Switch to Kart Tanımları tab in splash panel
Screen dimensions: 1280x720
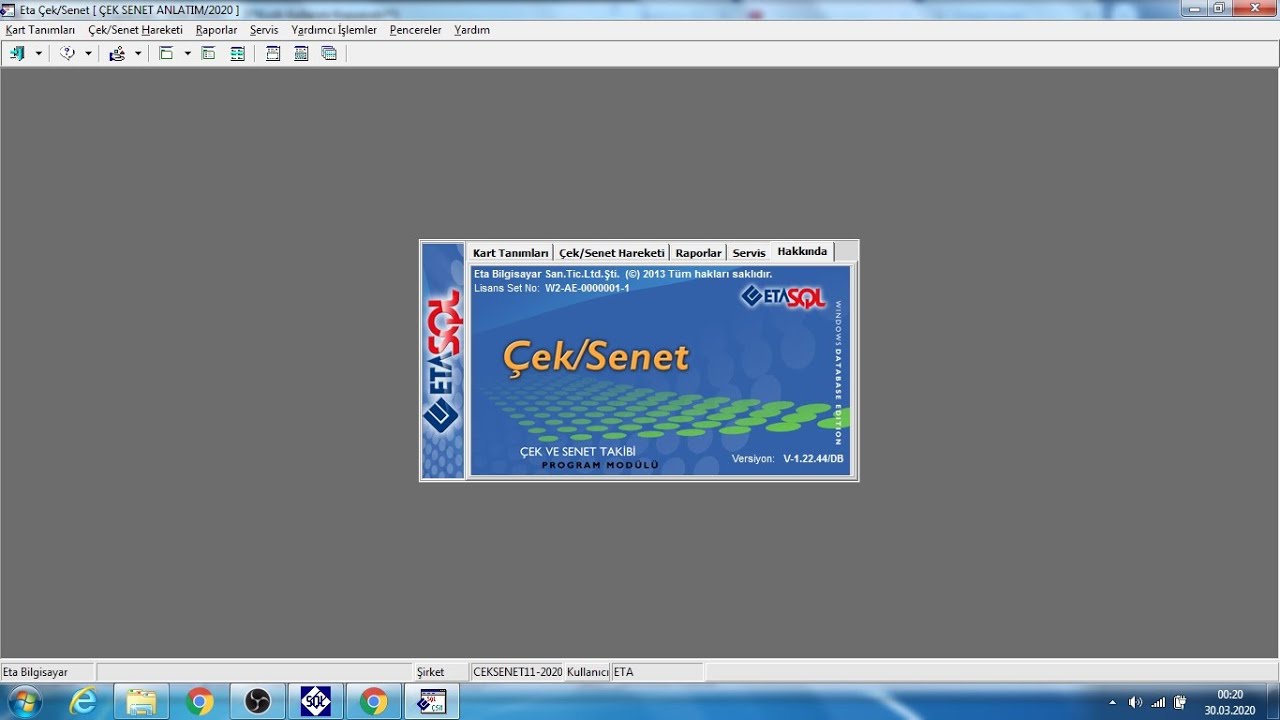click(511, 253)
